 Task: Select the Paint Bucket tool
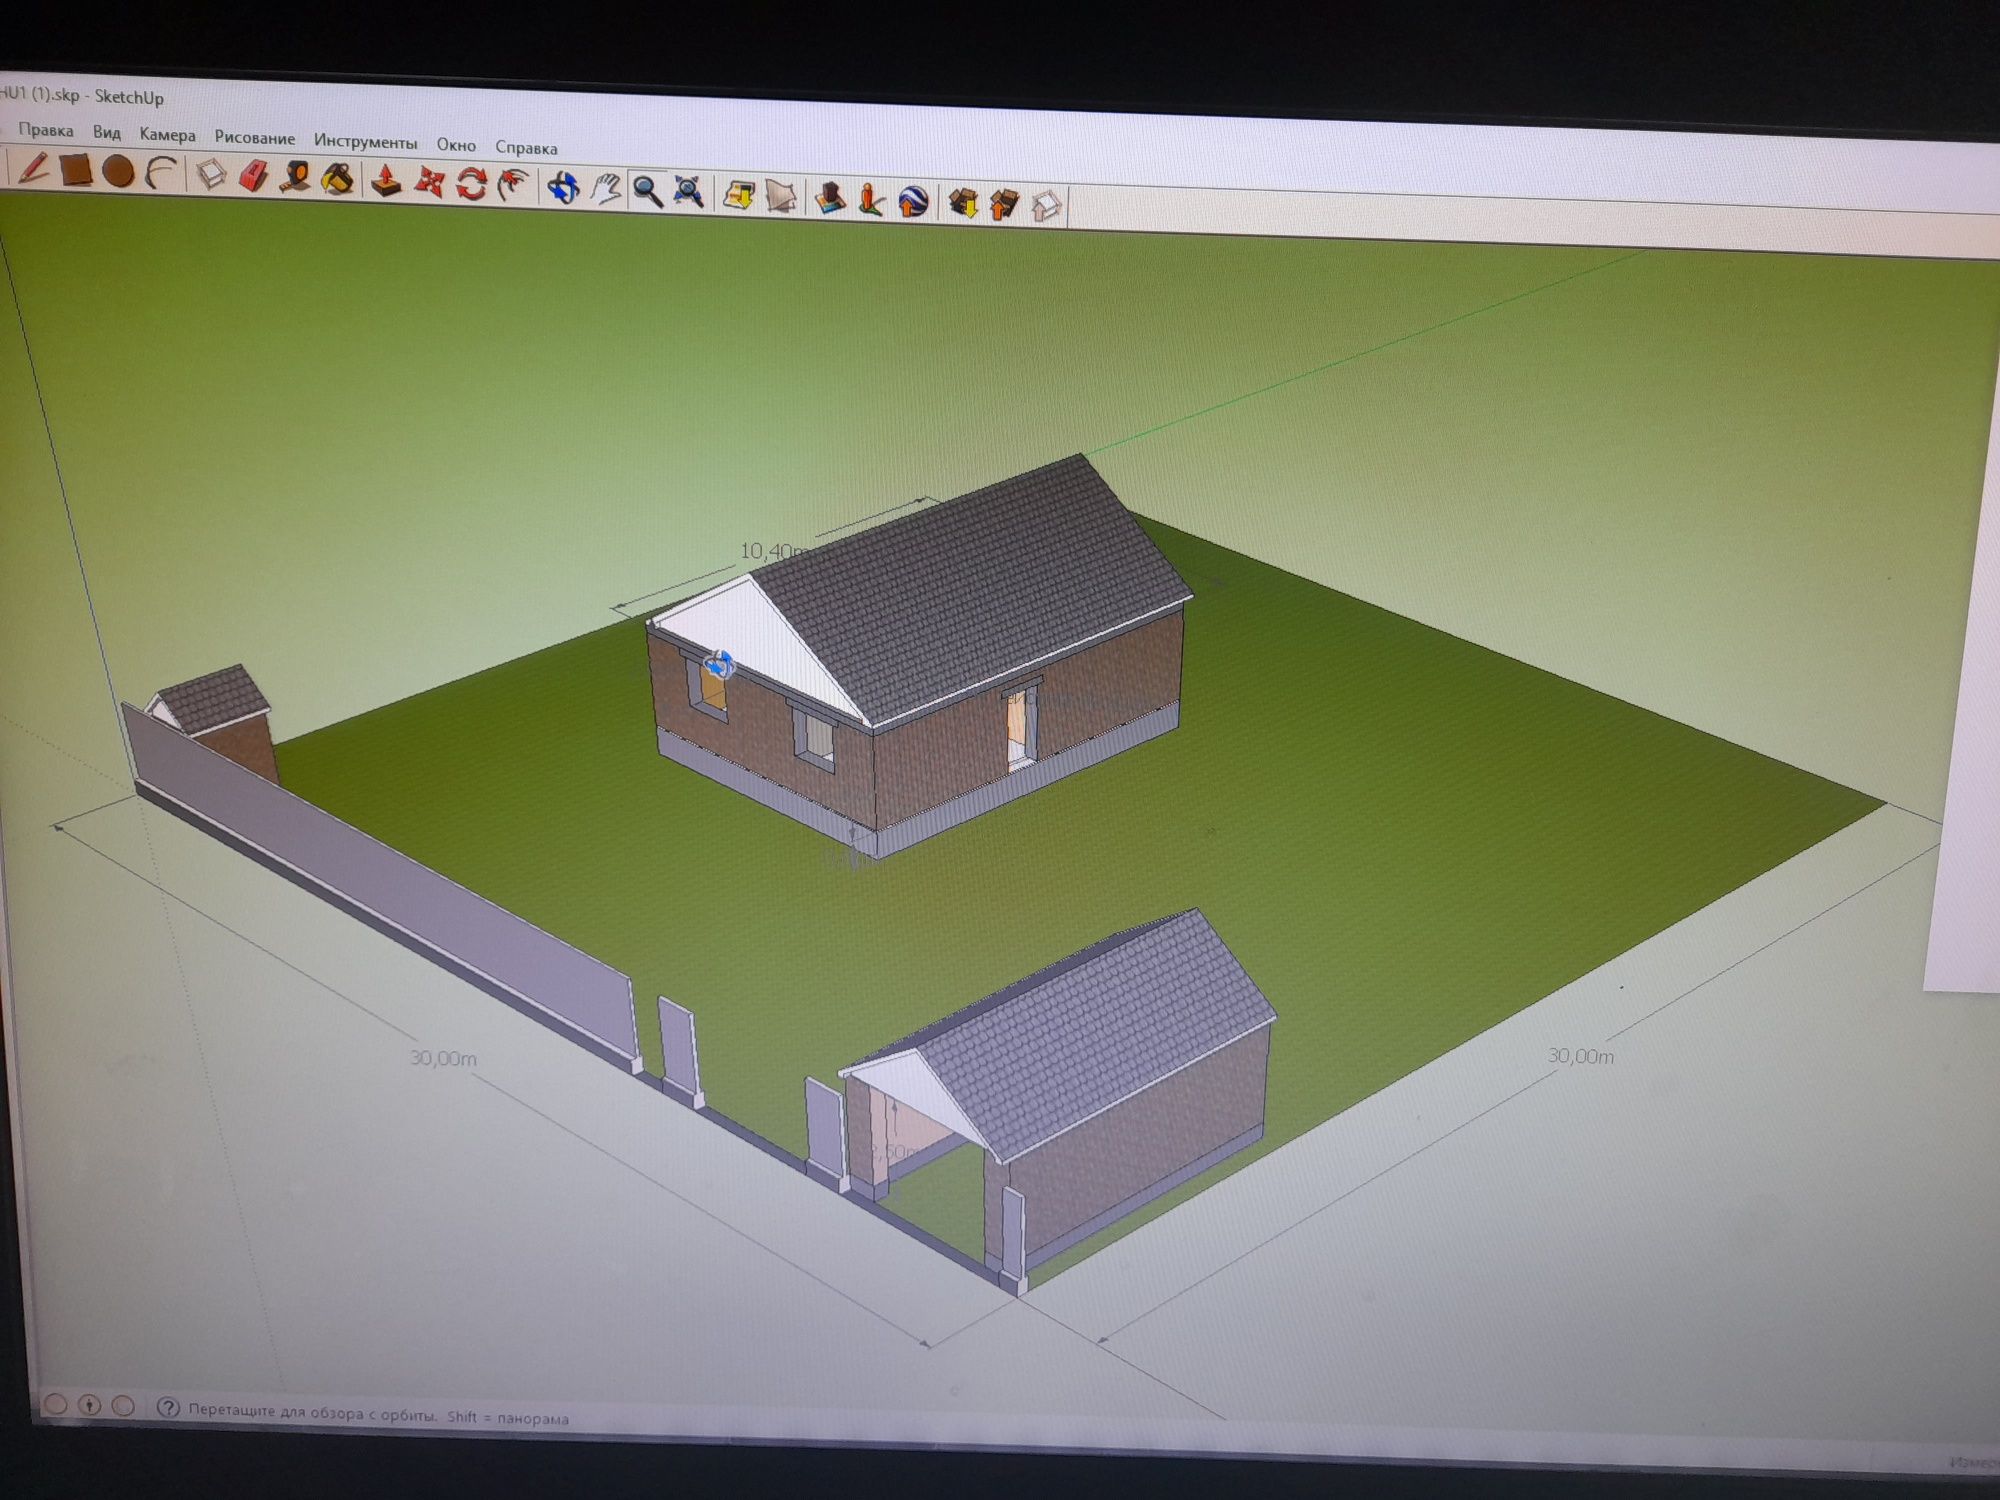pyautogui.click(x=338, y=180)
